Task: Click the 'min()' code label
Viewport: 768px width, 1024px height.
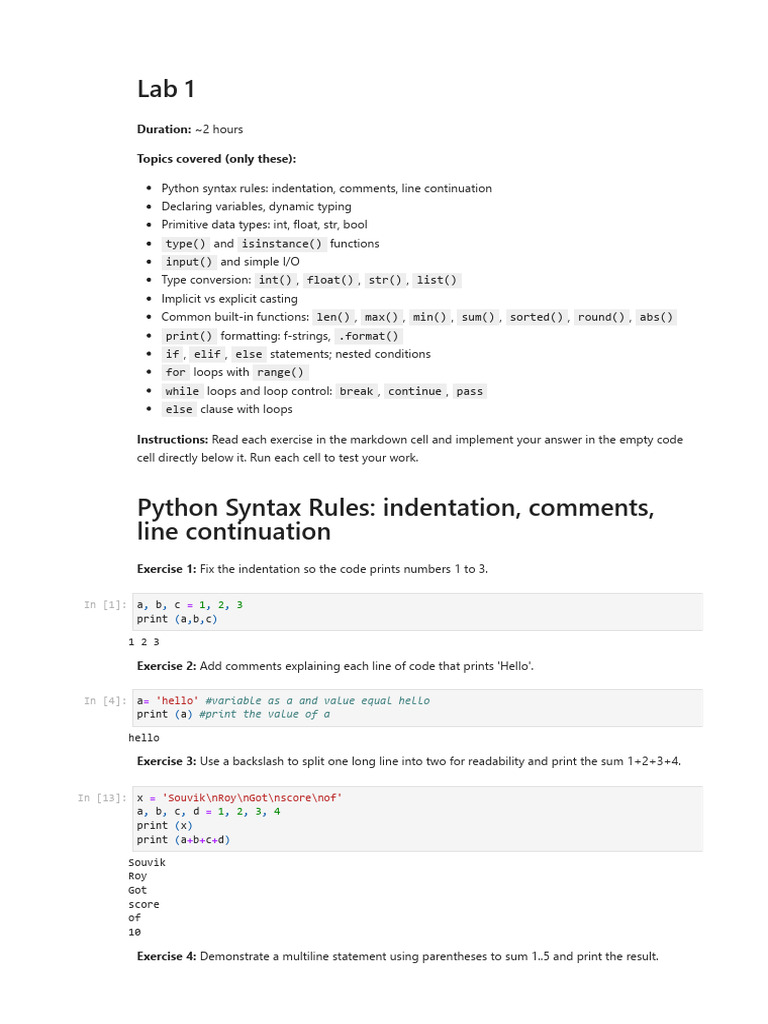Action: (430, 317)
